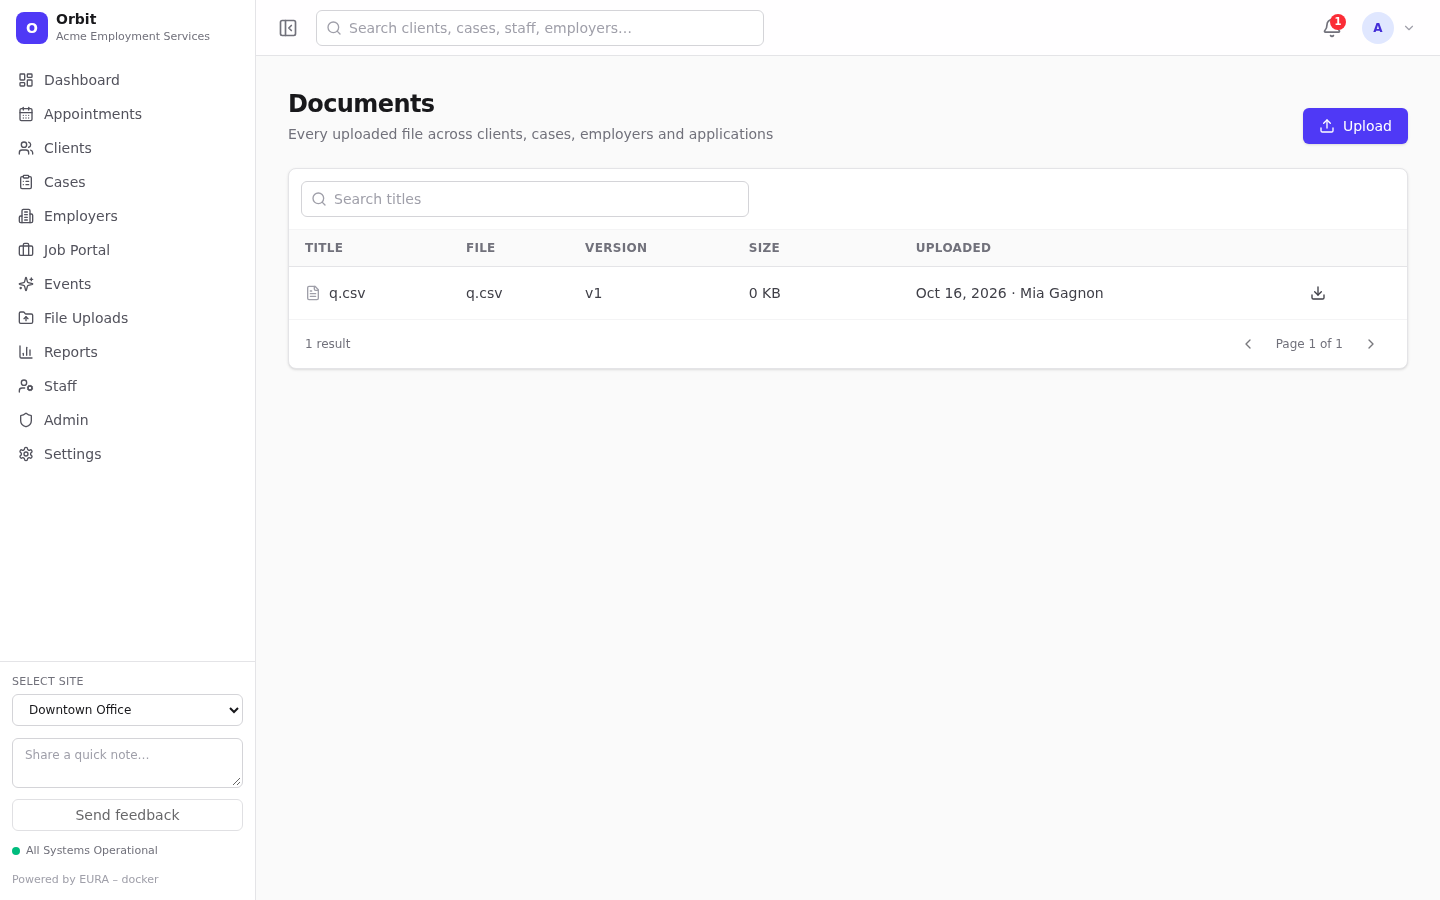The height and width of the screenshot is (900, 1440).
Task: Click the Page 1 of 1 label
Action: [1309, 344]
